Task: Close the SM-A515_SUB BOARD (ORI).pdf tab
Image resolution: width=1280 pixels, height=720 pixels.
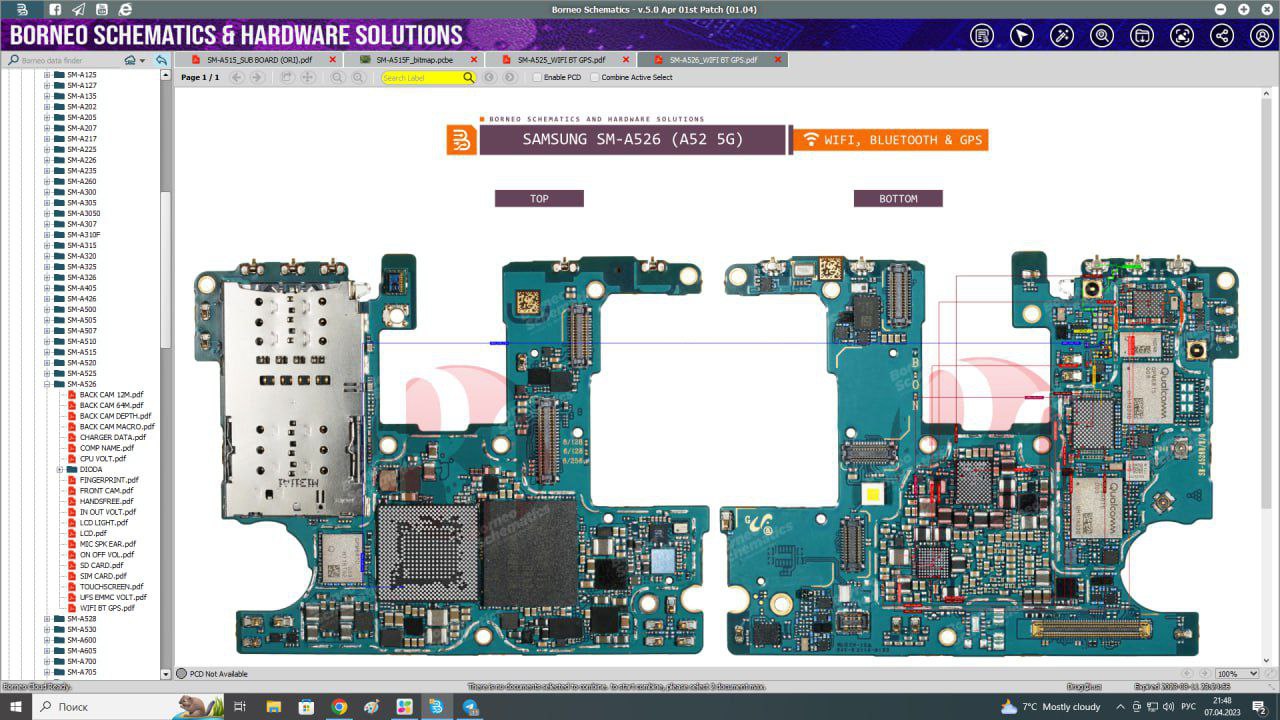Action: (332, 60)
